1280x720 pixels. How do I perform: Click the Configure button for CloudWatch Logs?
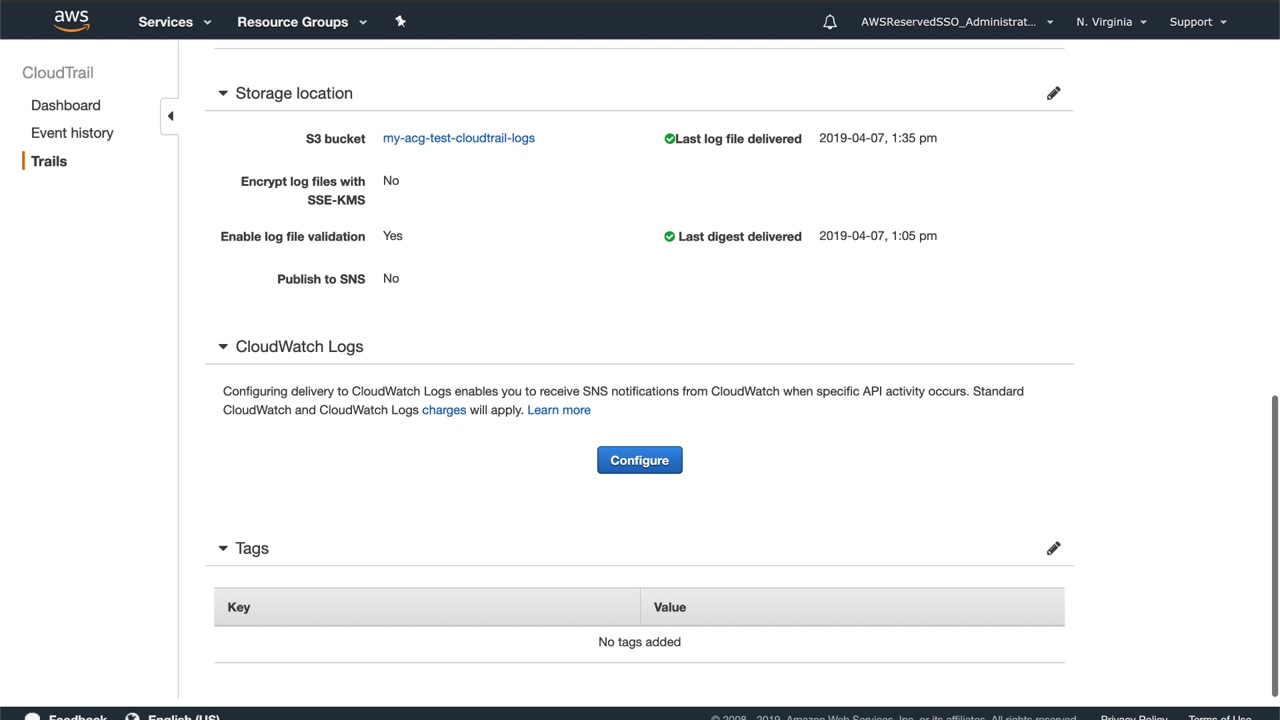coord(639,460)
